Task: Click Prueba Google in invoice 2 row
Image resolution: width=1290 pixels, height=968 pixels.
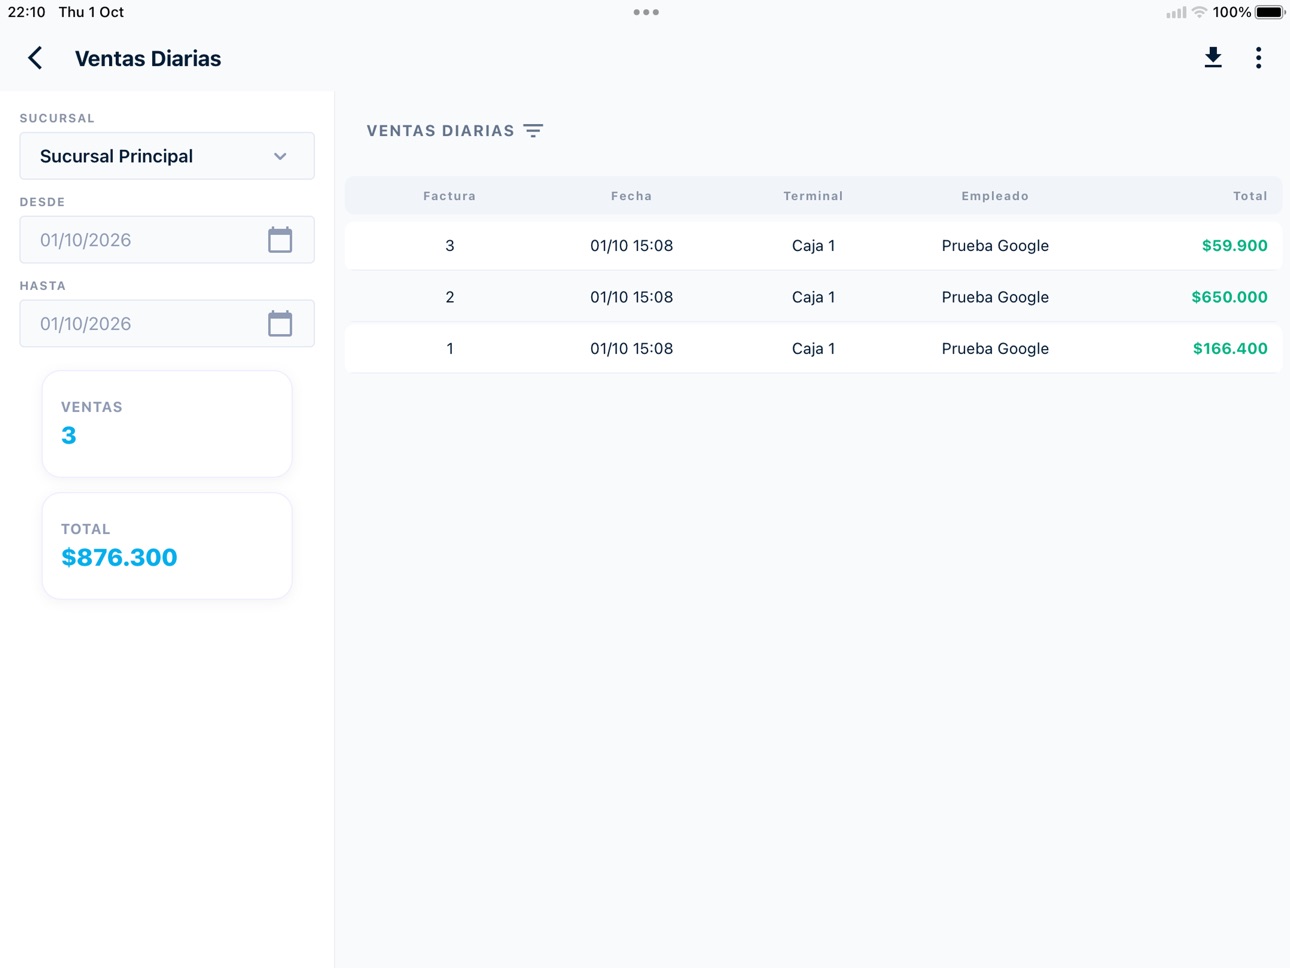Action: (995, 297)
